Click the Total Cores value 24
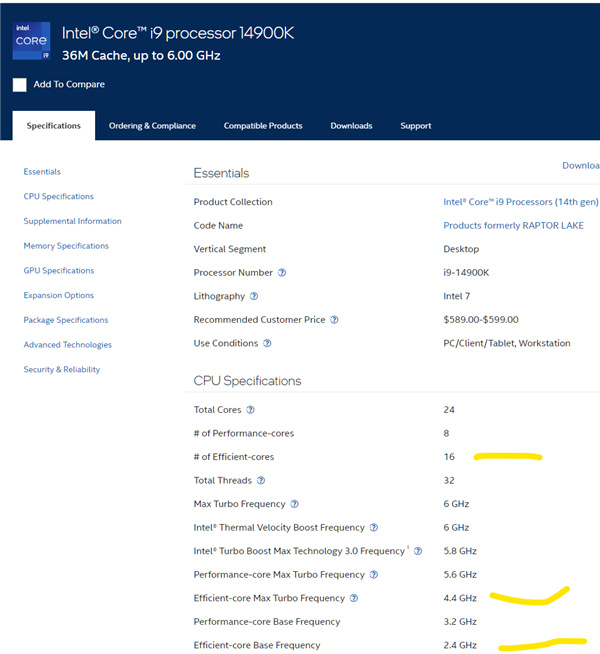The image size is (600, 654). [449, 410]
